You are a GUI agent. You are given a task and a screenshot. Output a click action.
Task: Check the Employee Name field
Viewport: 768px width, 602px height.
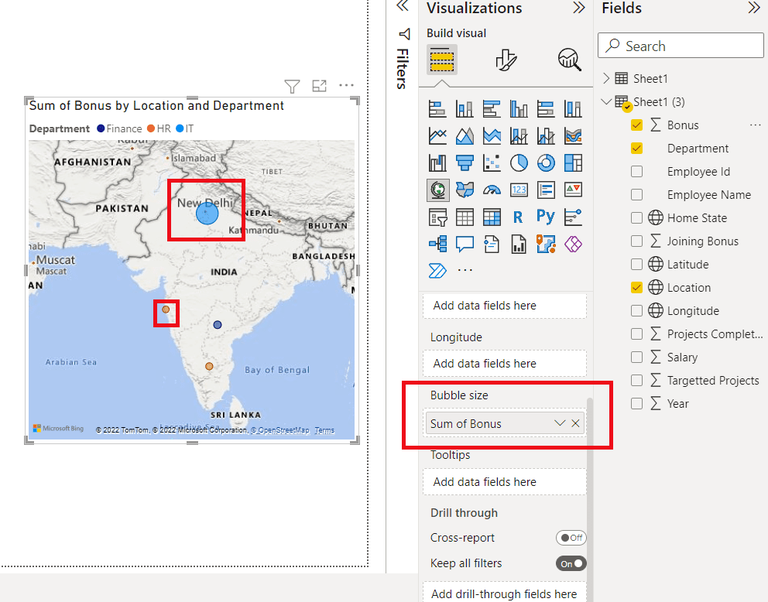[636, 194]
